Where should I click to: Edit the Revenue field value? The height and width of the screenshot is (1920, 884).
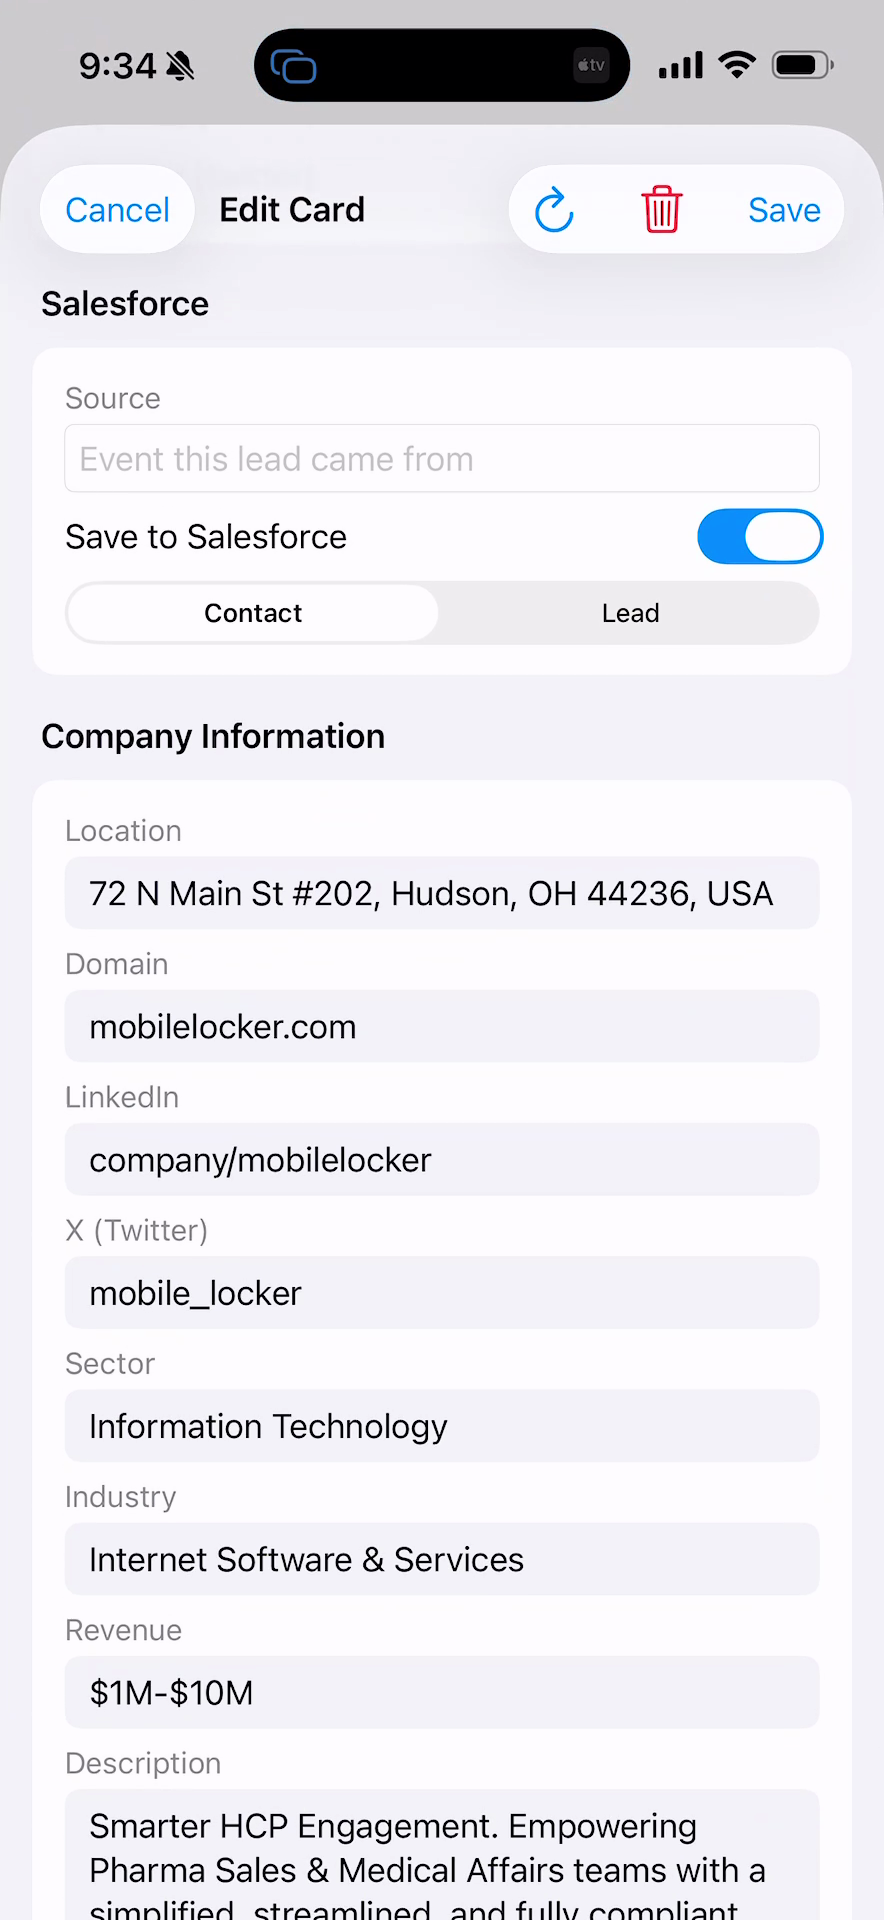tap(442, 1693)
